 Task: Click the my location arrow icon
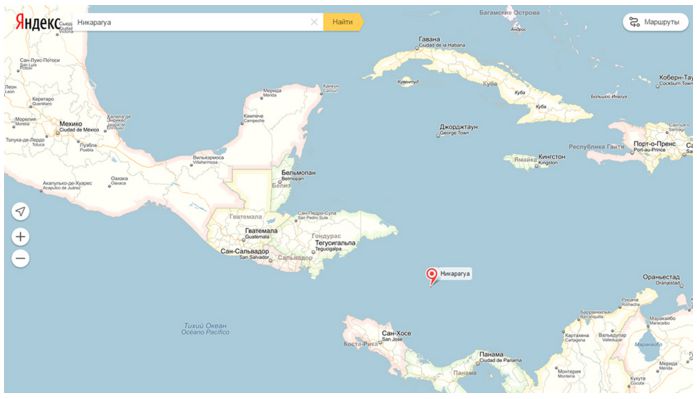[x=20, y=211]
